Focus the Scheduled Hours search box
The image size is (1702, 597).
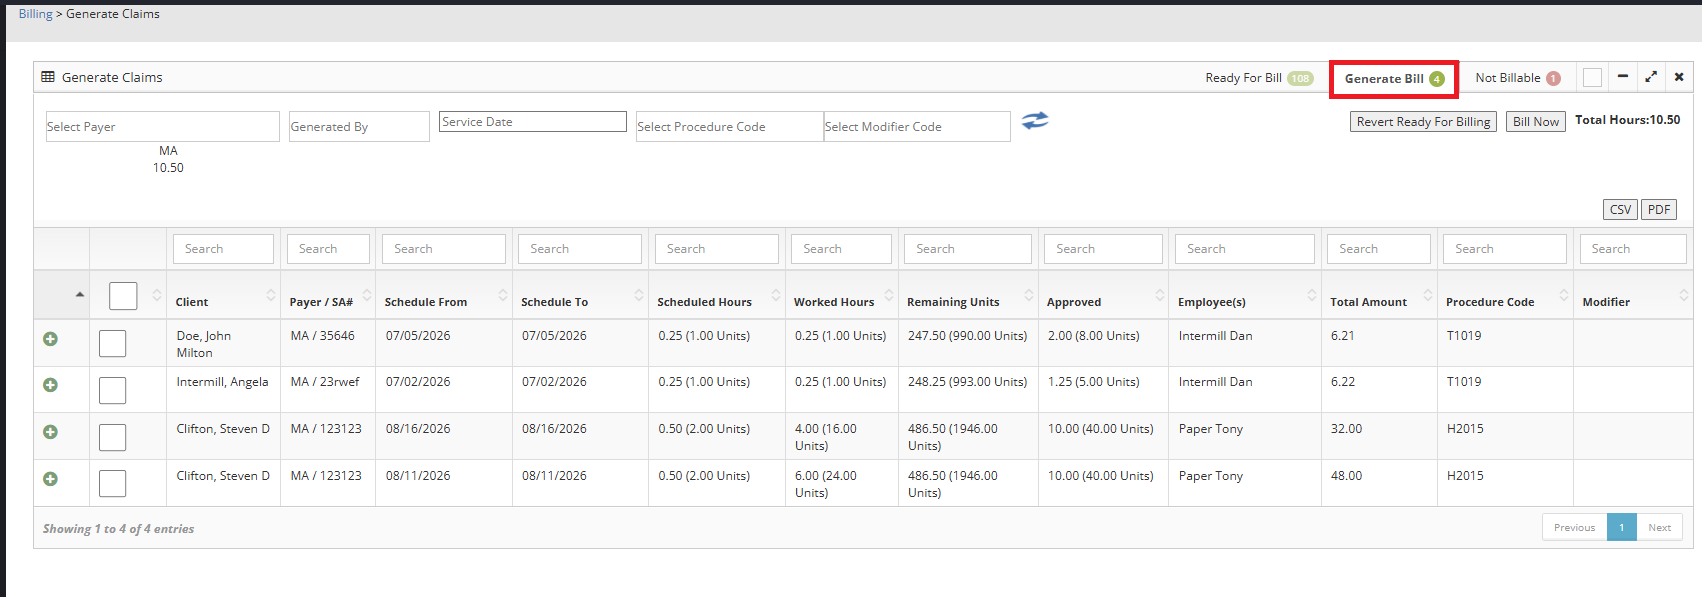pos(717,249)
